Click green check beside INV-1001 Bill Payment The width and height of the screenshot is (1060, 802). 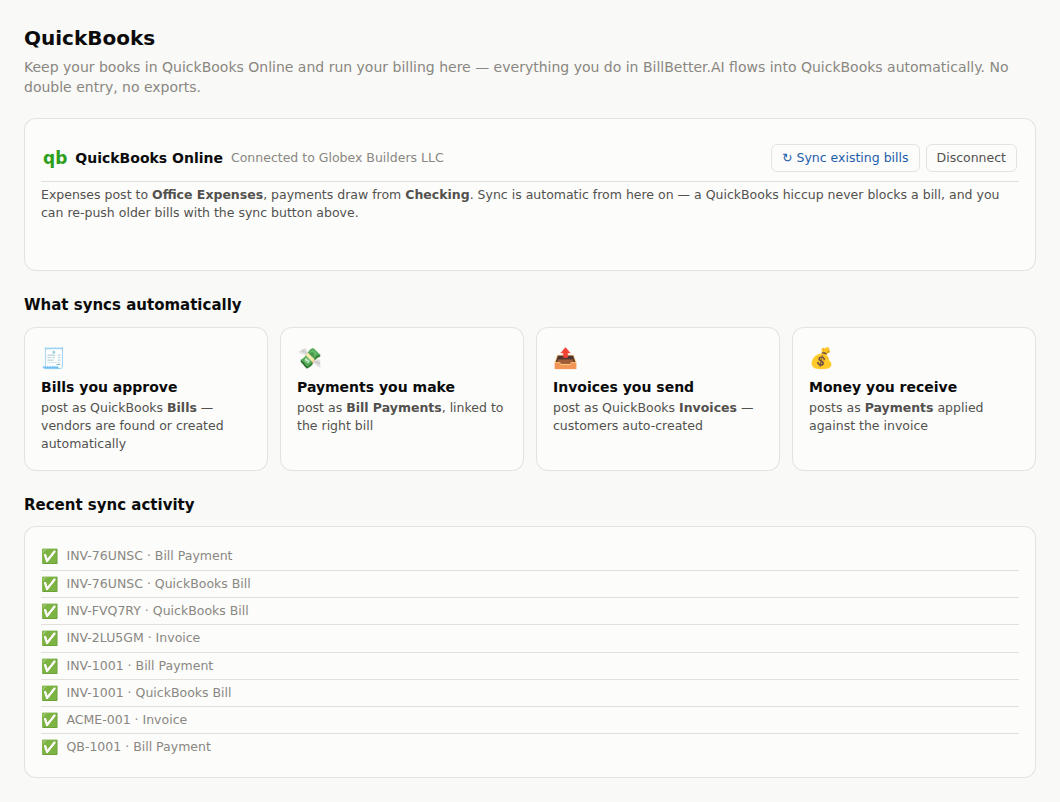tap(49, 665)
